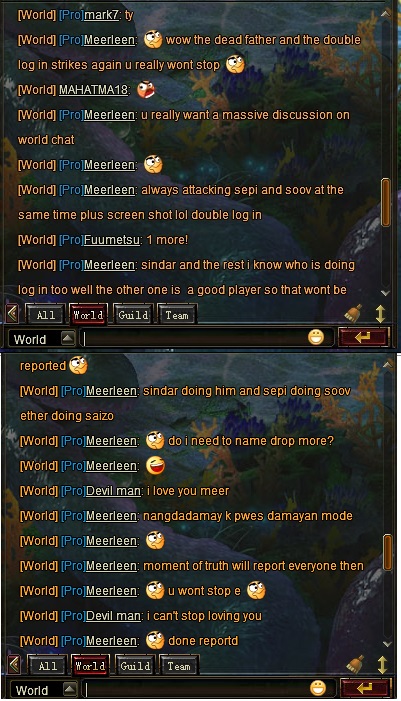Collapse upper chat with left arrow button
Screen dimensions: 401x701
tap(12, 313)
